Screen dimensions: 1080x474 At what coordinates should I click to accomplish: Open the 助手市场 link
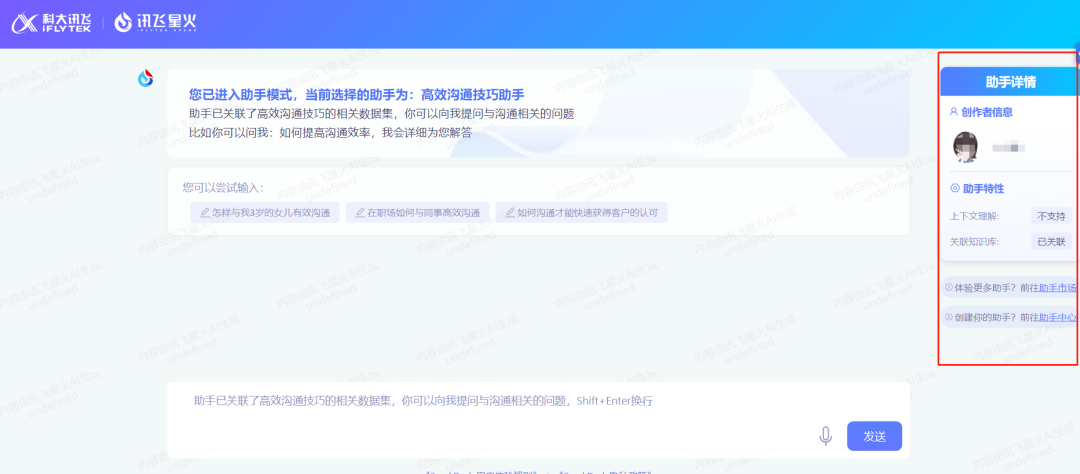1057,288
